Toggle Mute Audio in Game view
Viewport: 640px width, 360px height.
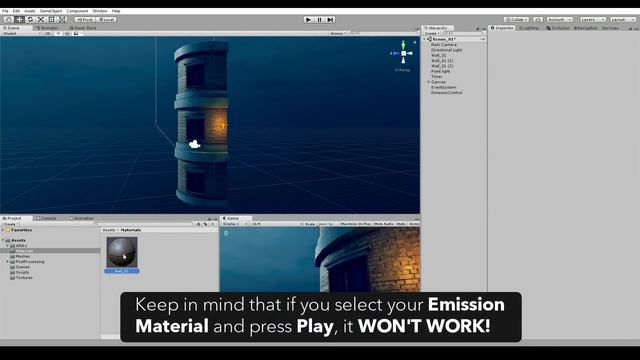pyautogui.click(x=384, y=224)
